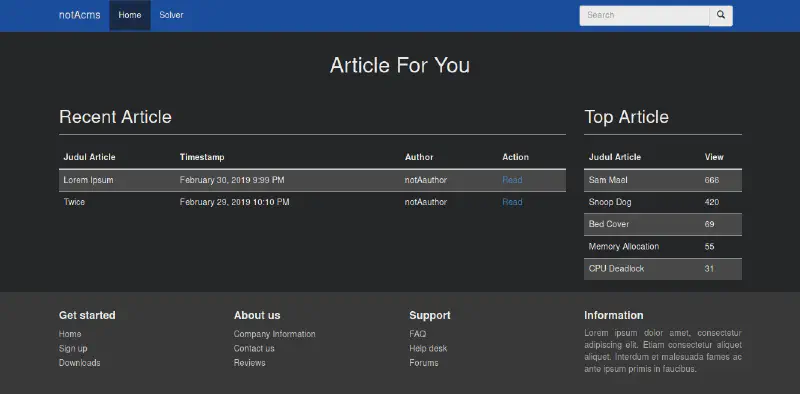
Task: Select the Sam Mael top article row
Action: click(663, 180)
